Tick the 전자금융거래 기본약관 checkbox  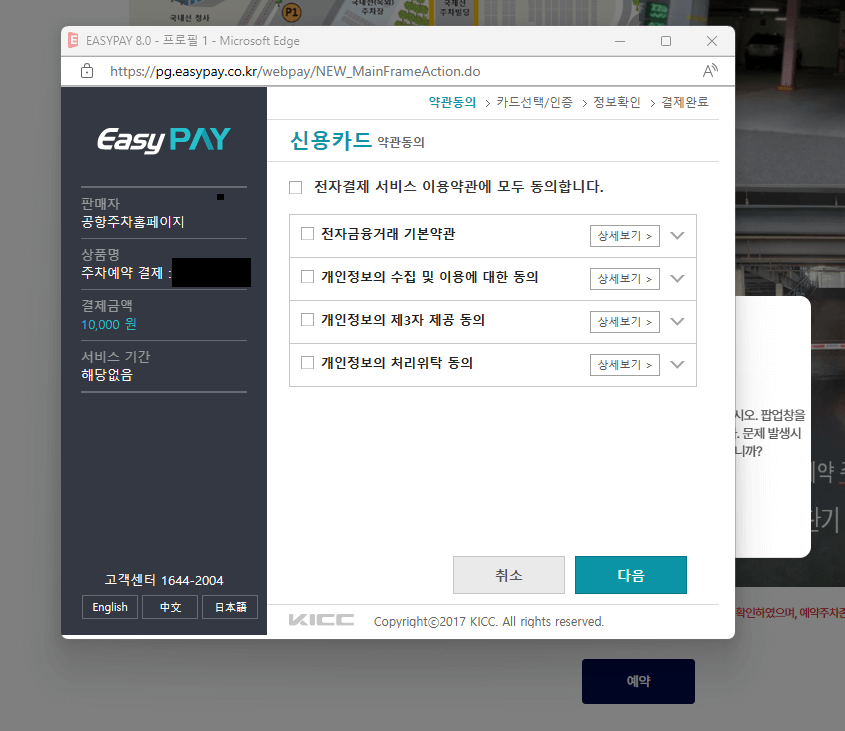point(307,233)
